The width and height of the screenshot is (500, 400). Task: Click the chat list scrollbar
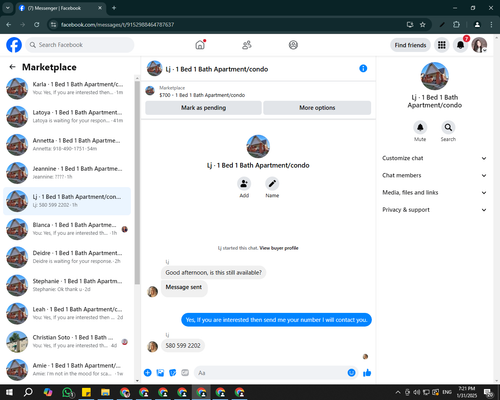pos(137,183)
